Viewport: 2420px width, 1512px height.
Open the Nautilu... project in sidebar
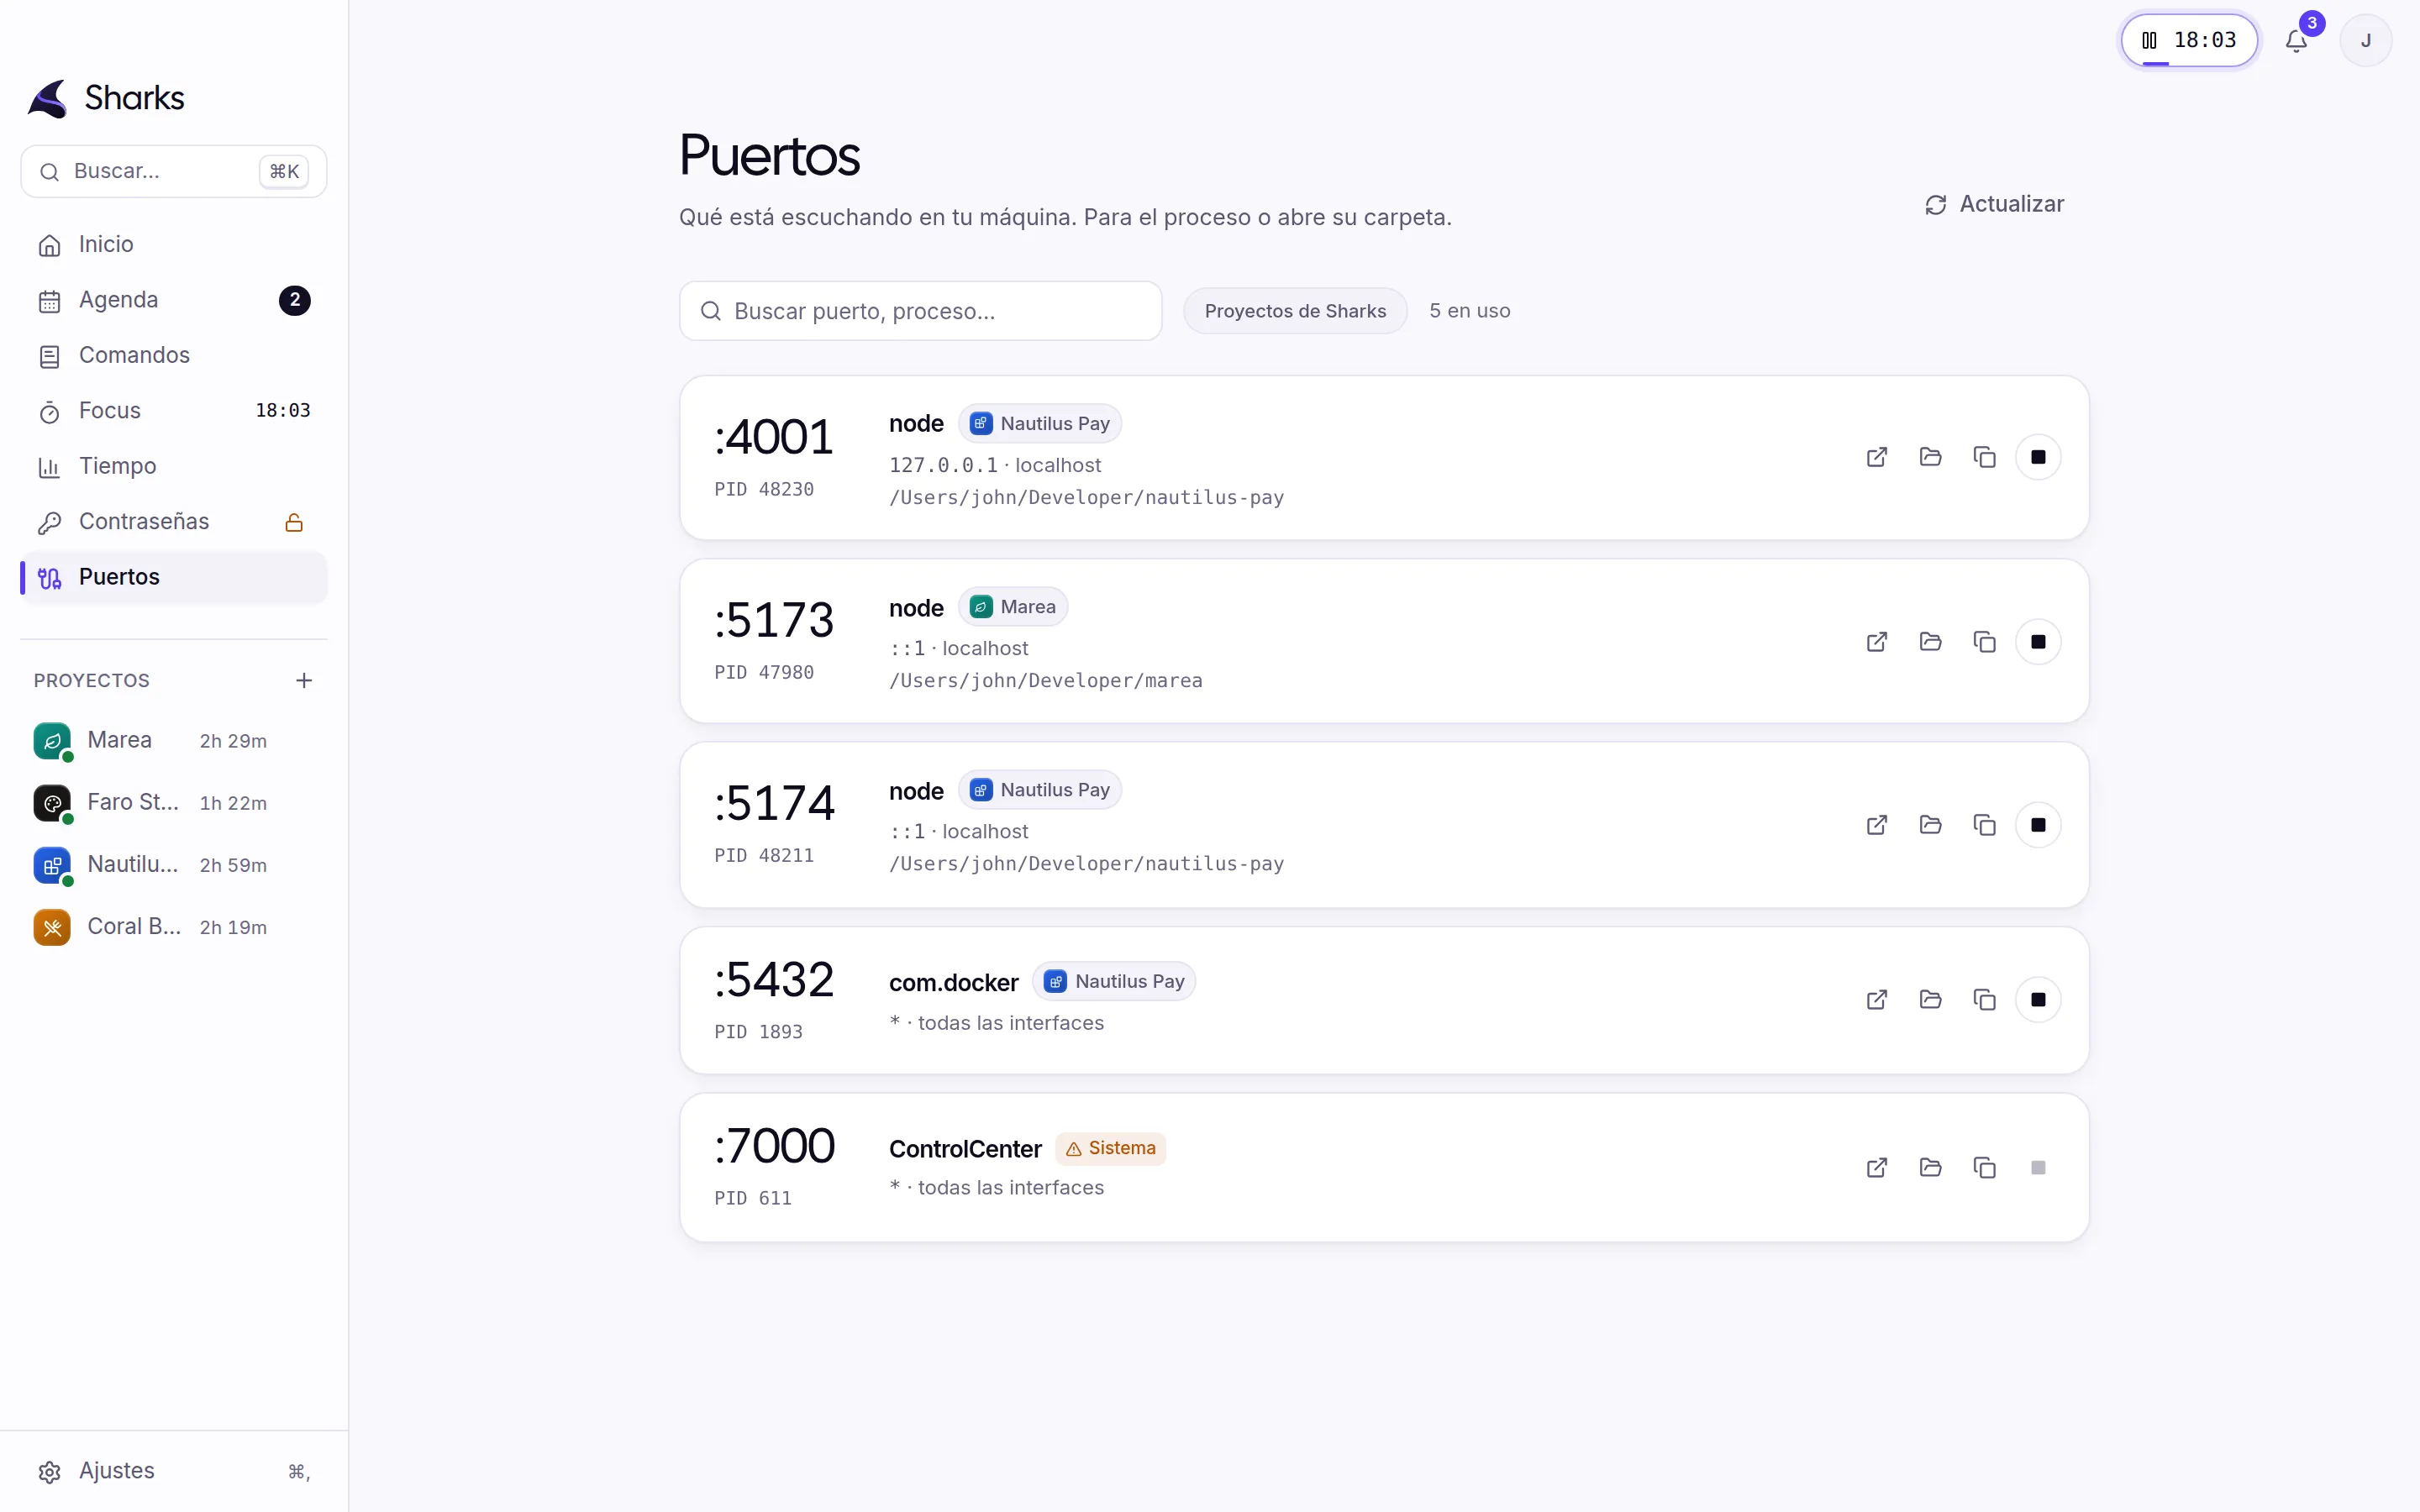click(174, 865)
